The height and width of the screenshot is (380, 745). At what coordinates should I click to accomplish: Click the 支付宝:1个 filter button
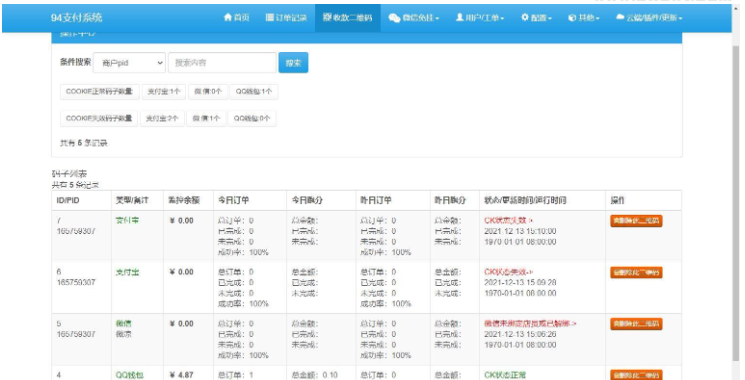(163, 91)
